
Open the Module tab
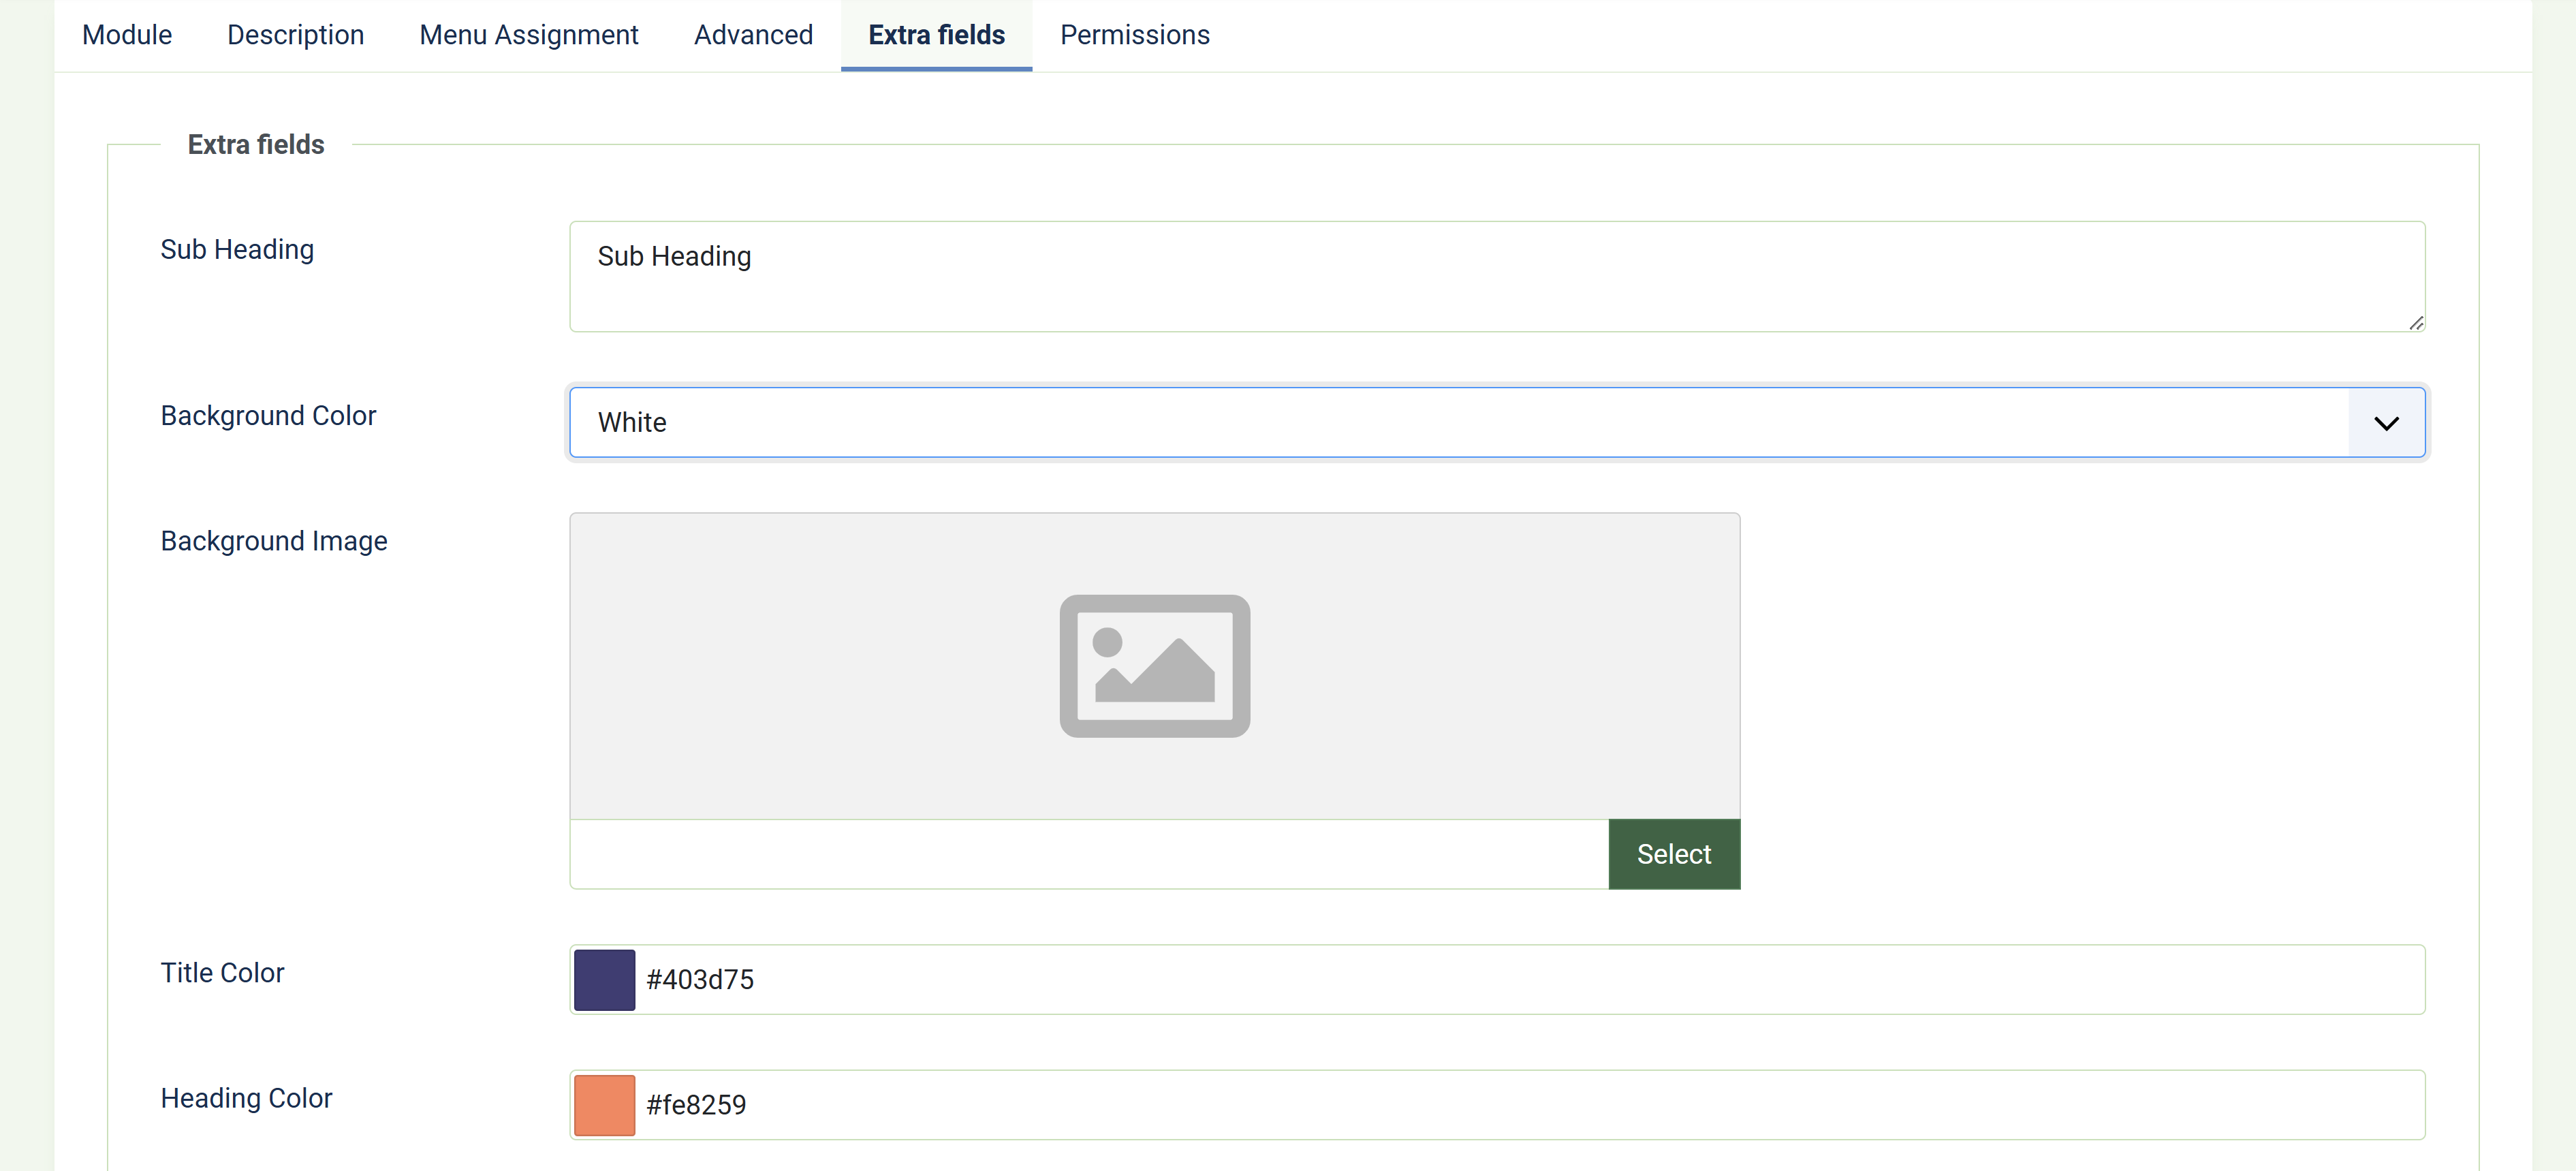(x=127, y=35)
